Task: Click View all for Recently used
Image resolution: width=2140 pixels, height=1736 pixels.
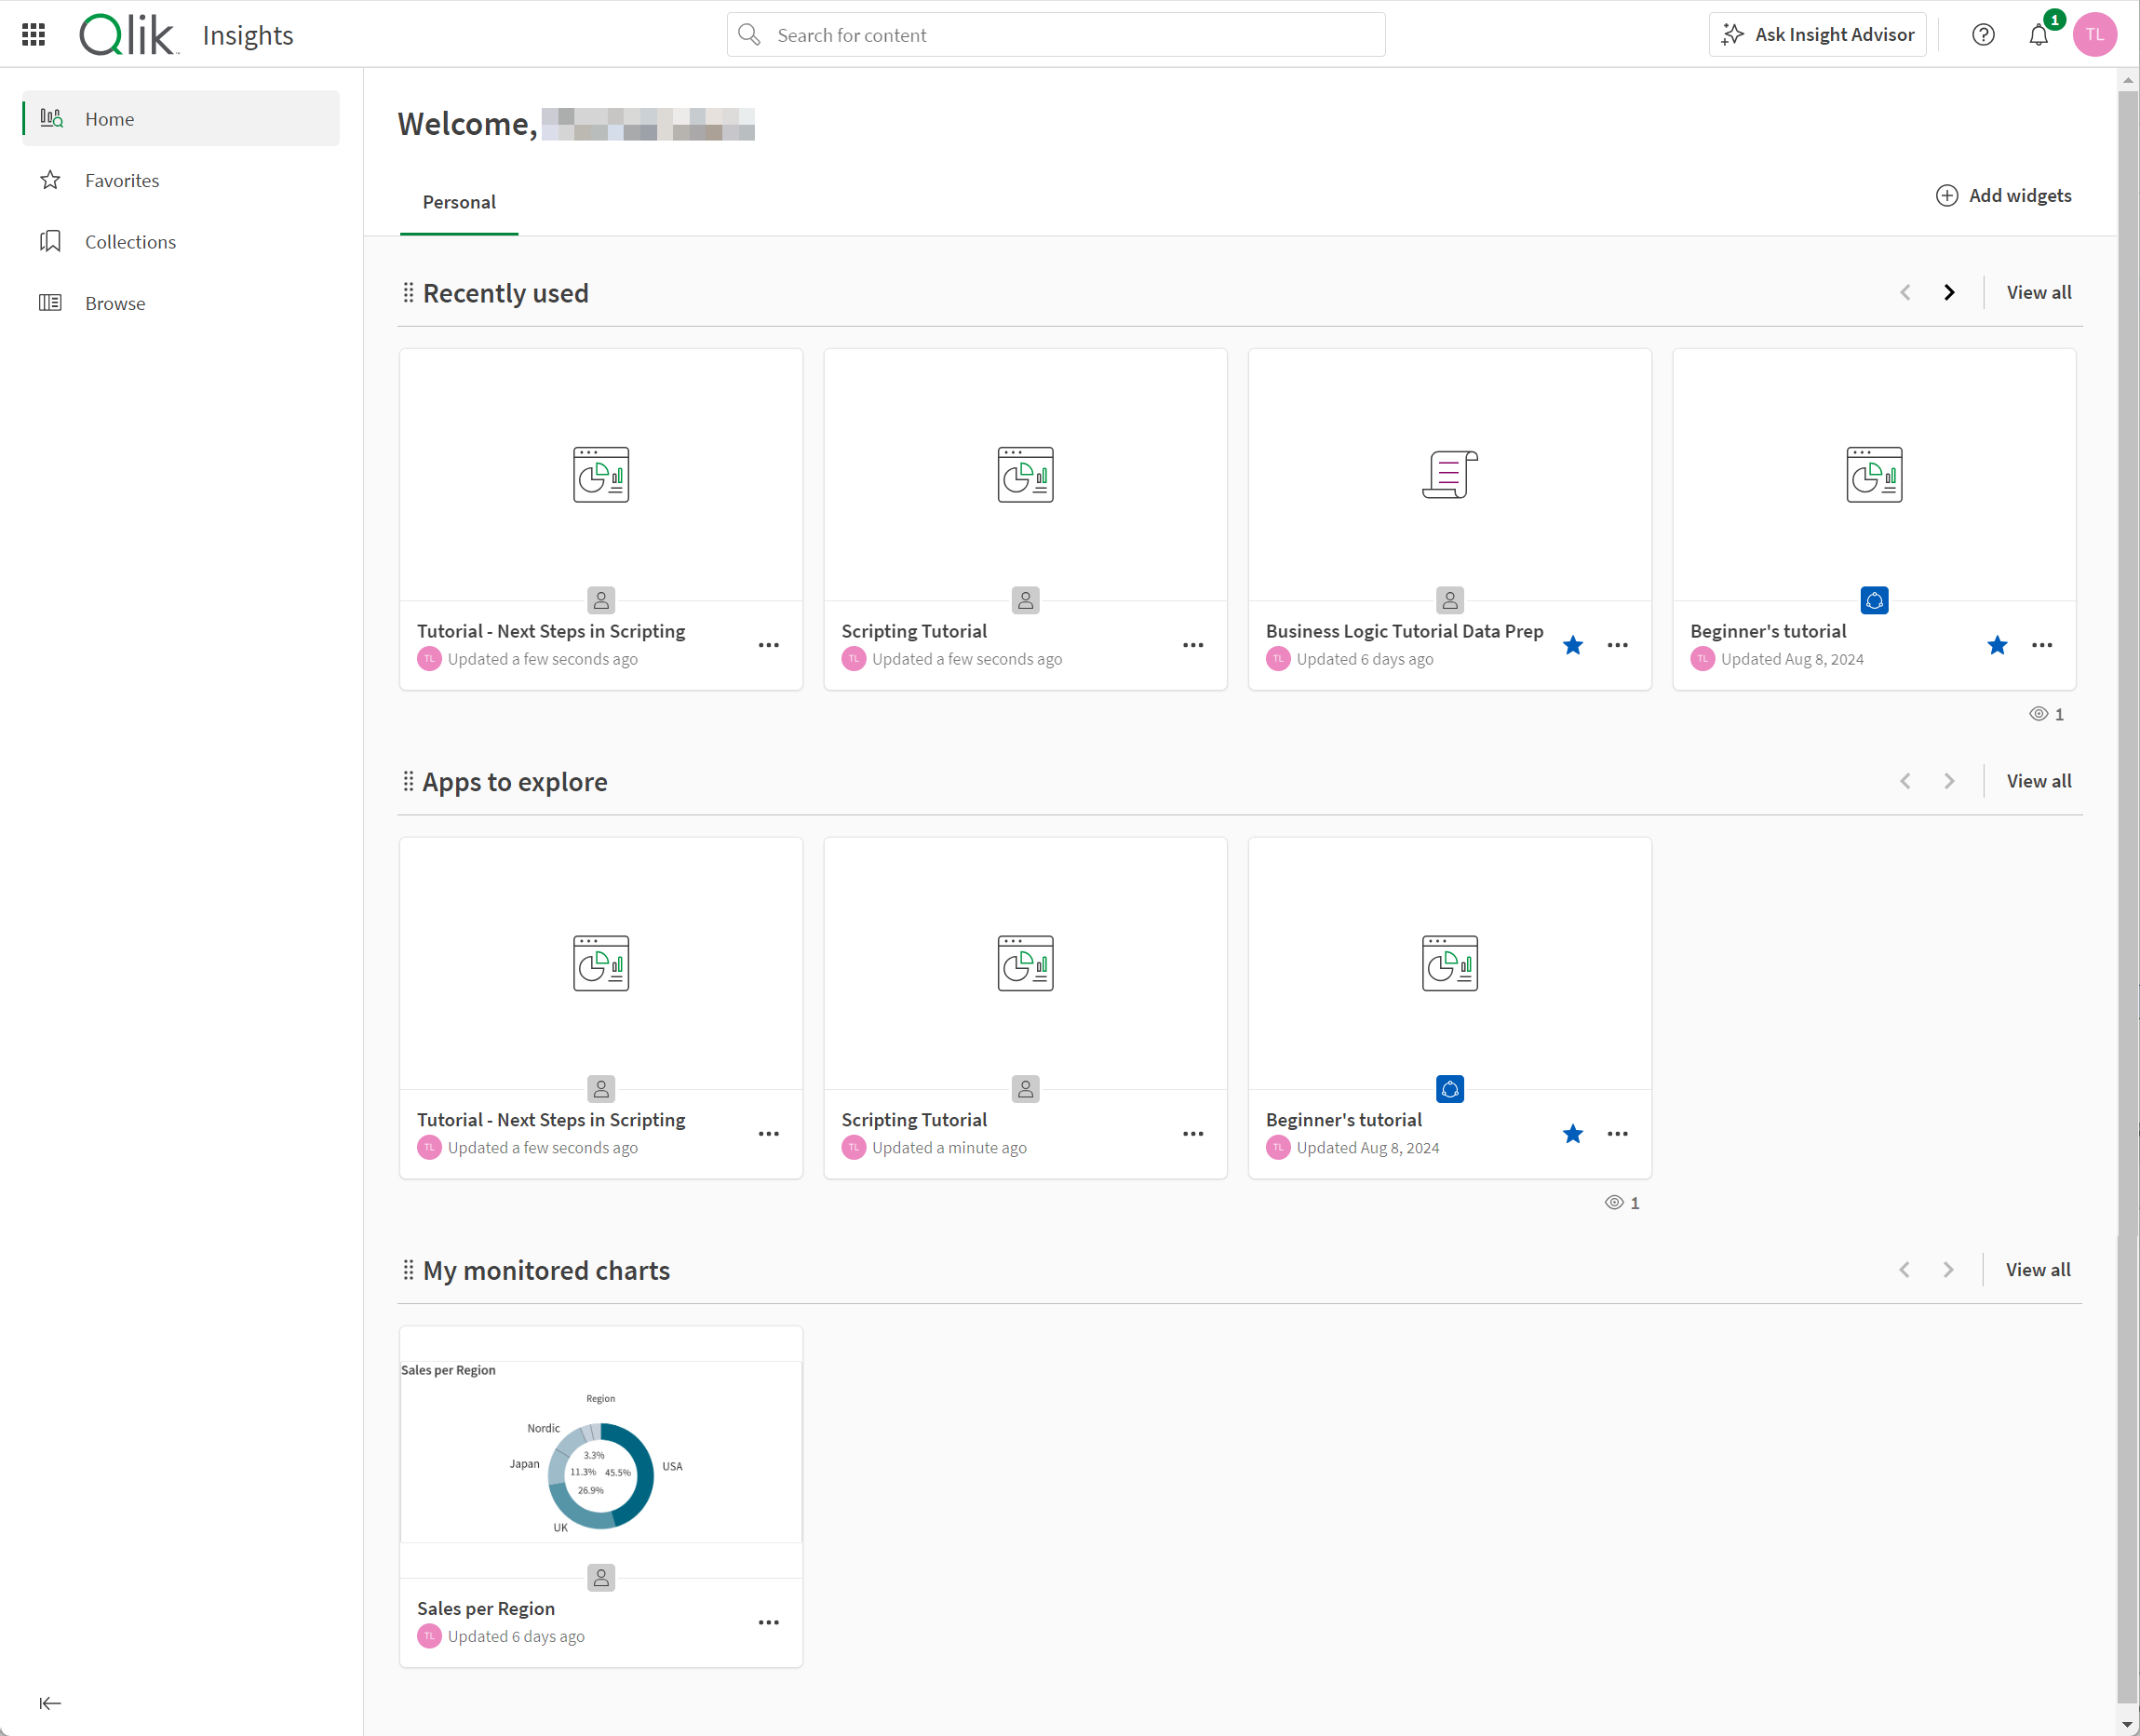Action: click(2038, 290)
